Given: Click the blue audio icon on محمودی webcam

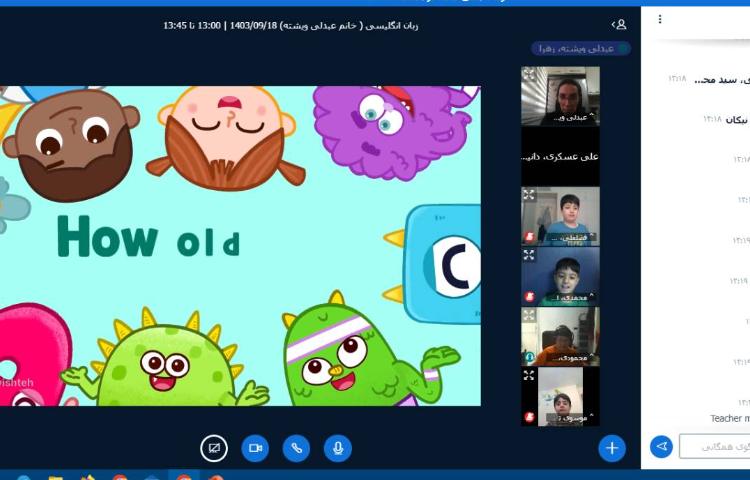Looking at the screenshot, I should click(529, 357).
